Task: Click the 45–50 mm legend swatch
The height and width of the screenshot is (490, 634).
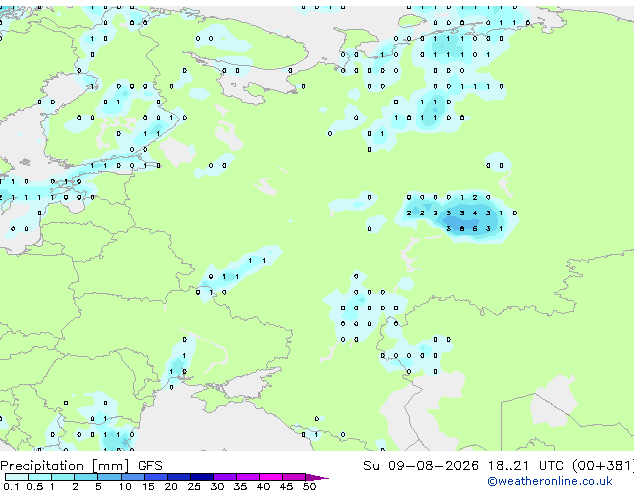Action: tap(294, 477)
